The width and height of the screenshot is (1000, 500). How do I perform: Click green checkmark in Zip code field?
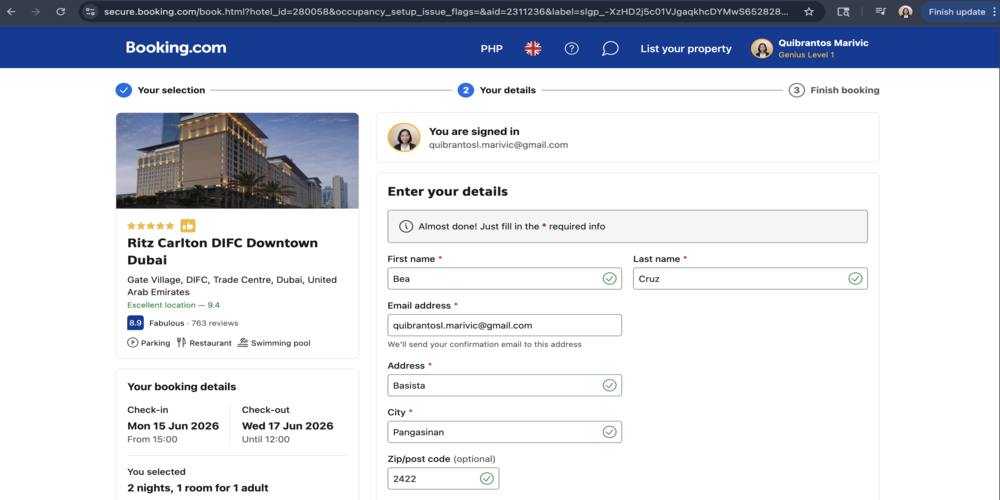pos(487,478)
